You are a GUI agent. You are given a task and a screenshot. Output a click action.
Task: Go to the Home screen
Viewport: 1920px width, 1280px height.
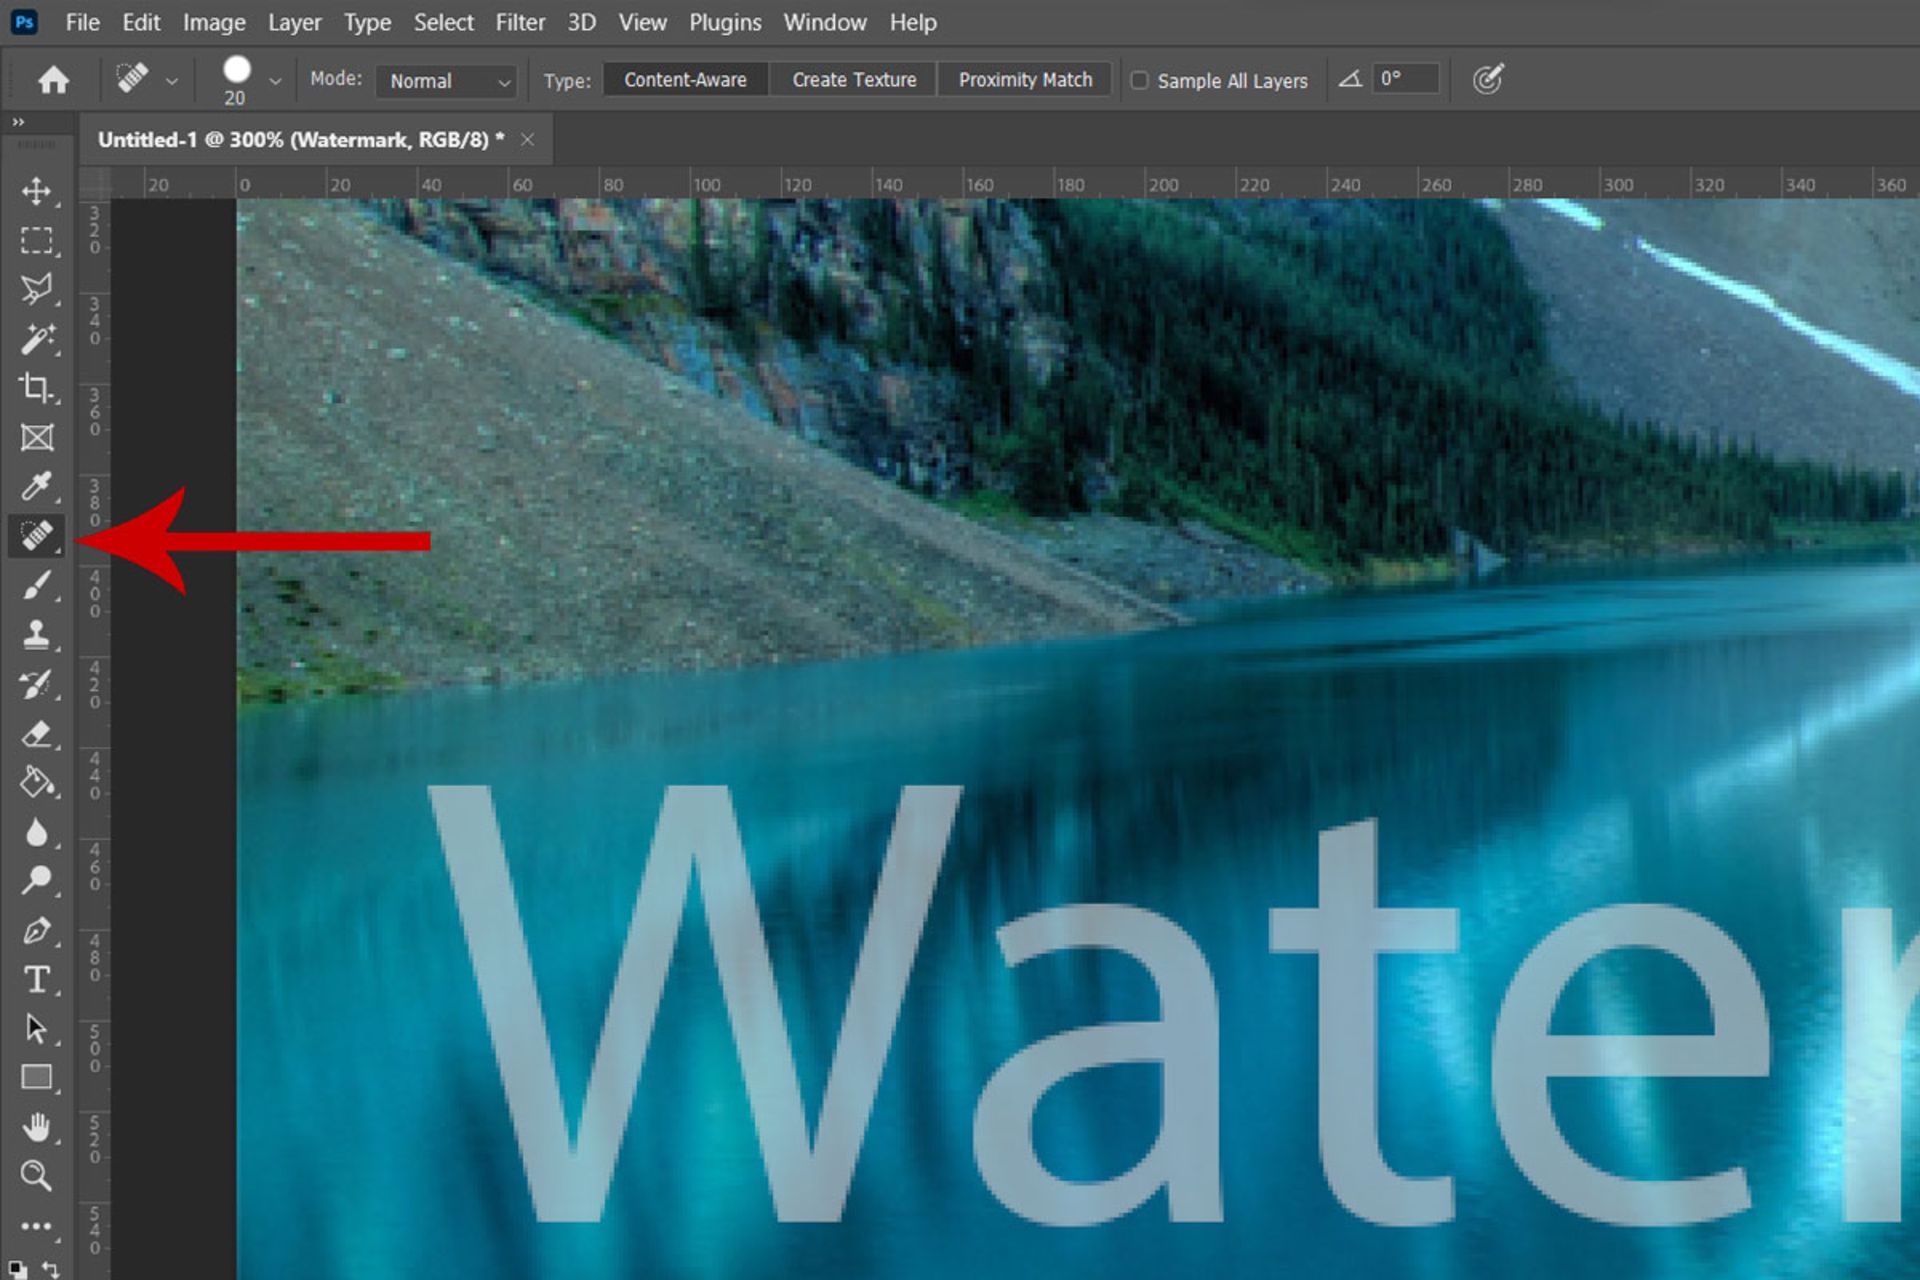coord(53,80)
